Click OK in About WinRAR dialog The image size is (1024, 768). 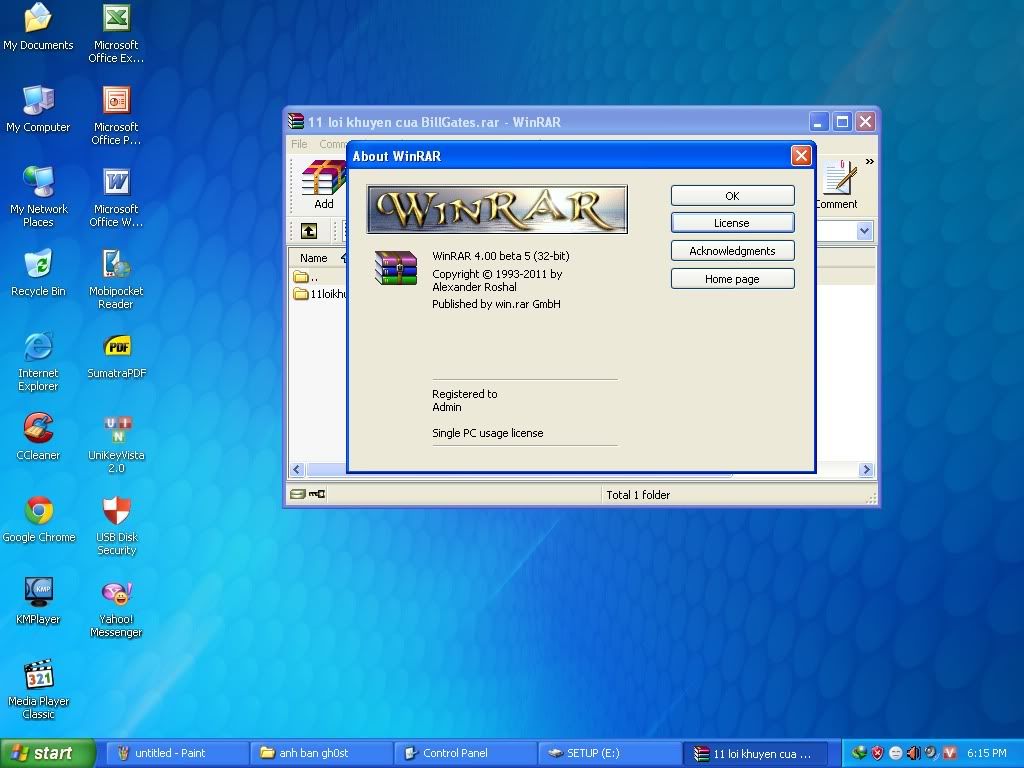732,195
